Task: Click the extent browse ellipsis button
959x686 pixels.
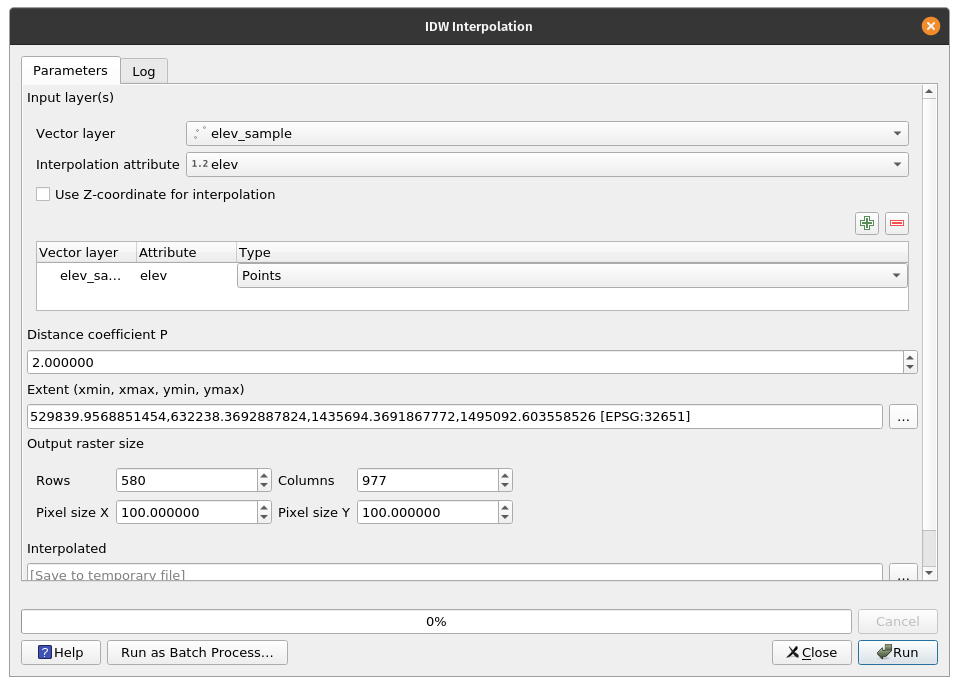Action: click(x=903, y=417)
